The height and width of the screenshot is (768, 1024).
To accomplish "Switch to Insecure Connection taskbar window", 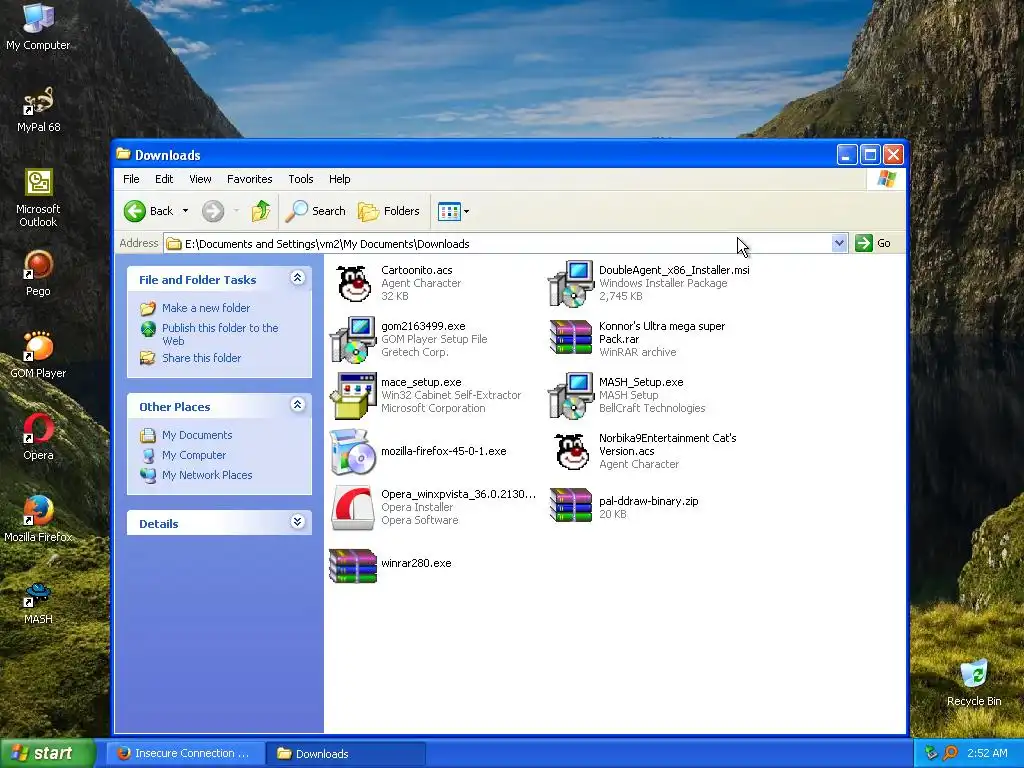I will click(185, 754).
